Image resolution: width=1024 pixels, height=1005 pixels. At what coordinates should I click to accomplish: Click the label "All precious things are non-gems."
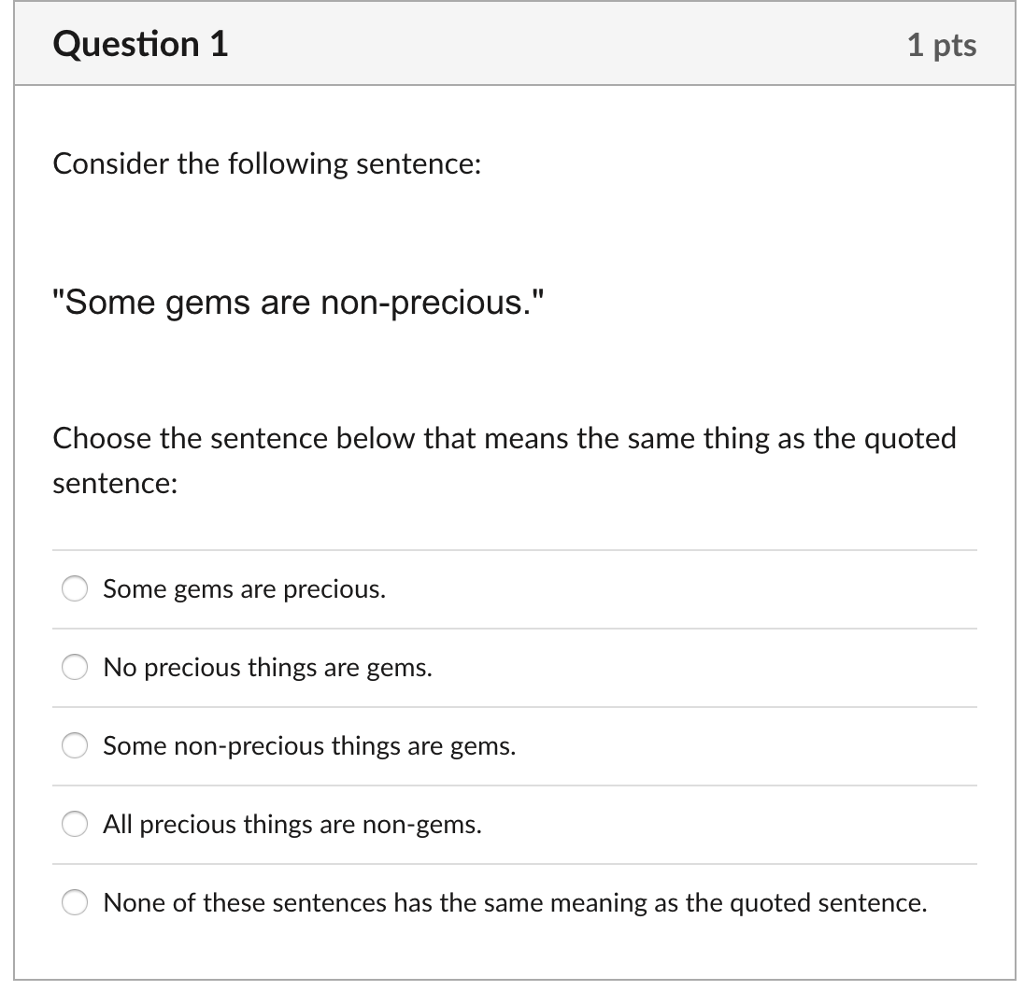(291, 824)
